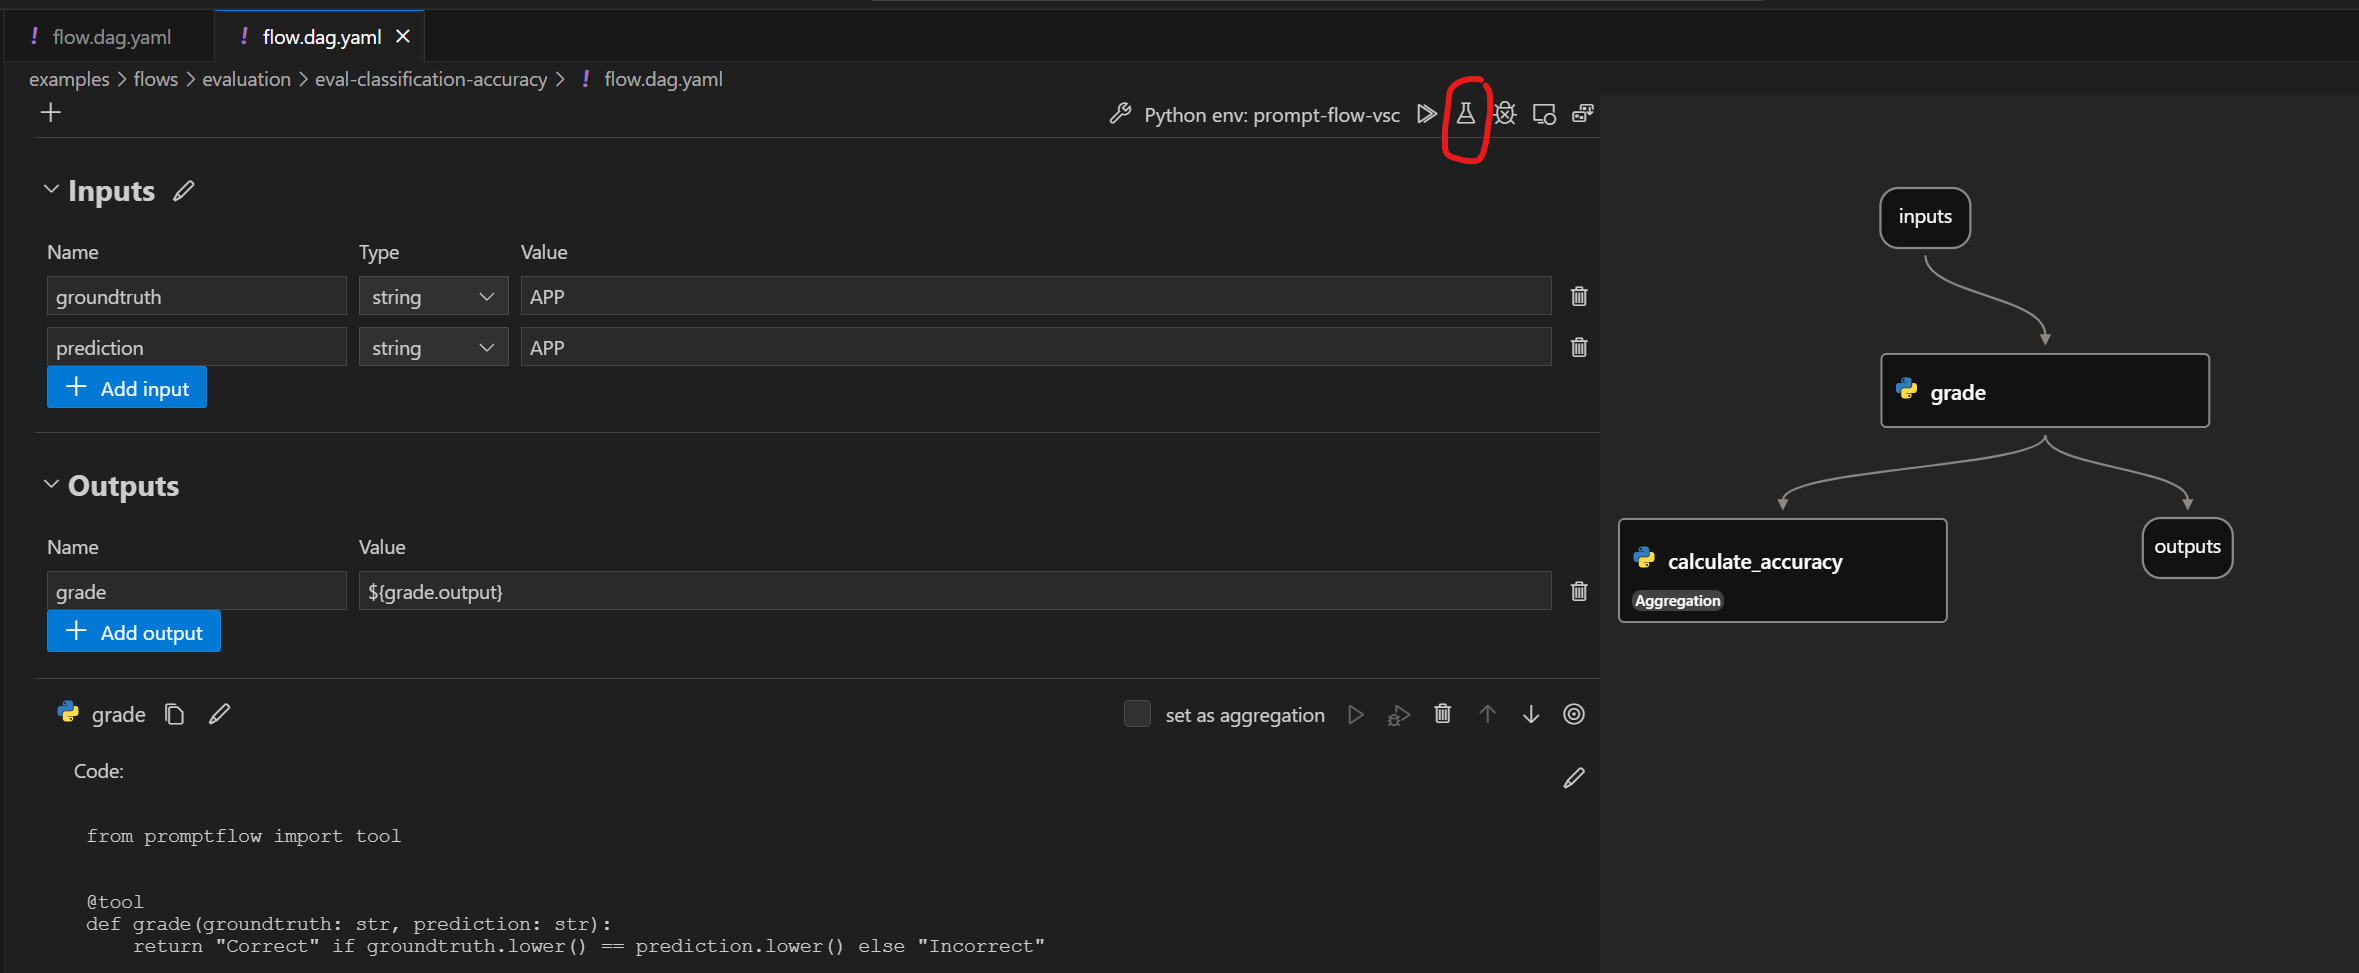Click the prediction value input field
Viewport: 2359px width, 973px height.
pyautogui.click(x=1035, y=348)
